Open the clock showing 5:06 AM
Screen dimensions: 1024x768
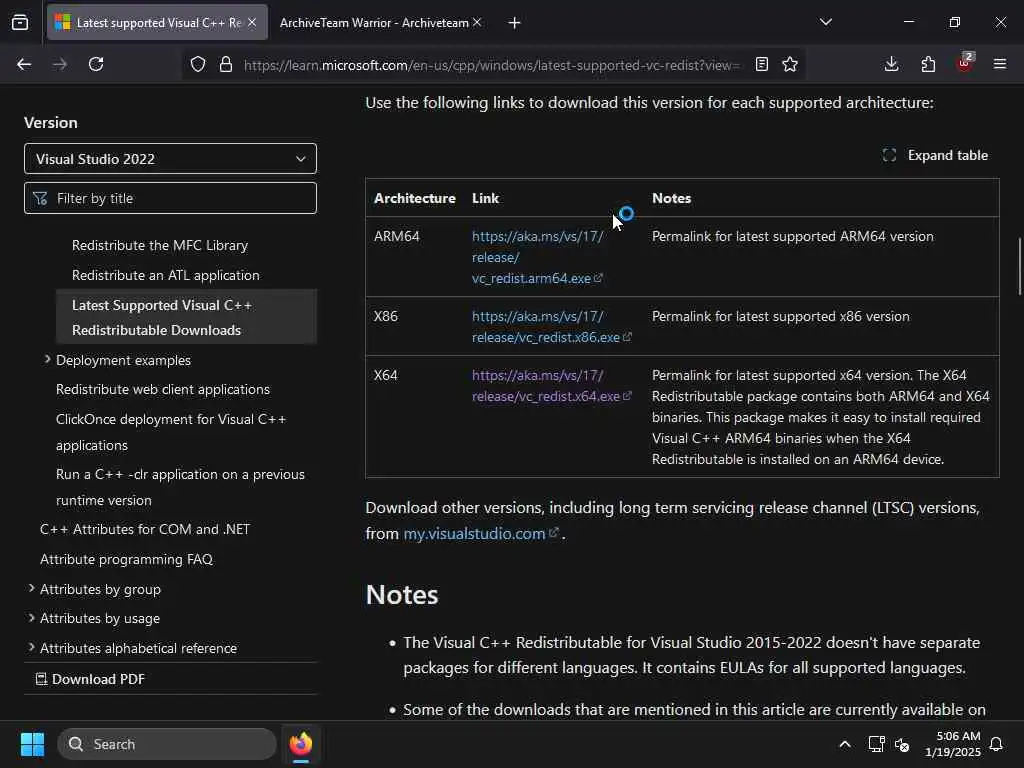pyautogui.click(x=953, y=744)
